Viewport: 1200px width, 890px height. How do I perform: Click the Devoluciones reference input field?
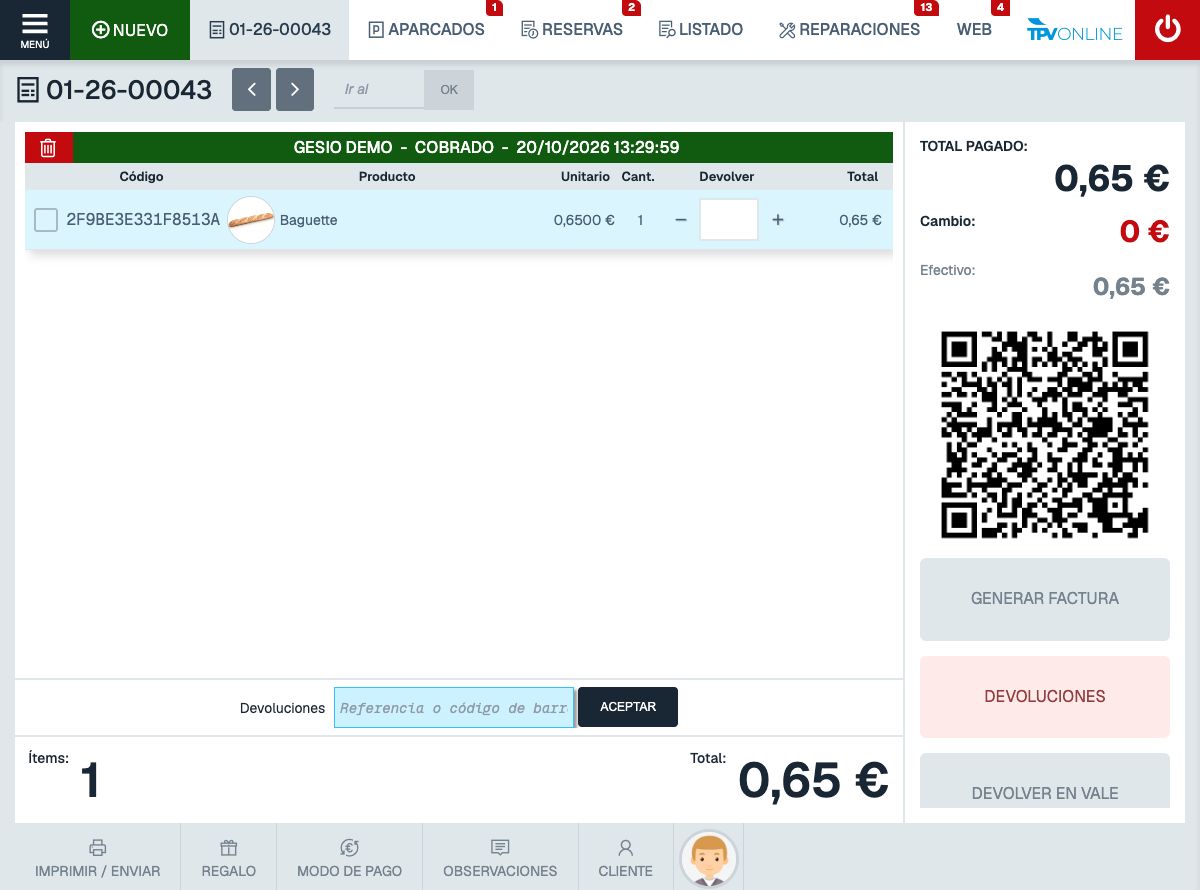coord(454,707)
